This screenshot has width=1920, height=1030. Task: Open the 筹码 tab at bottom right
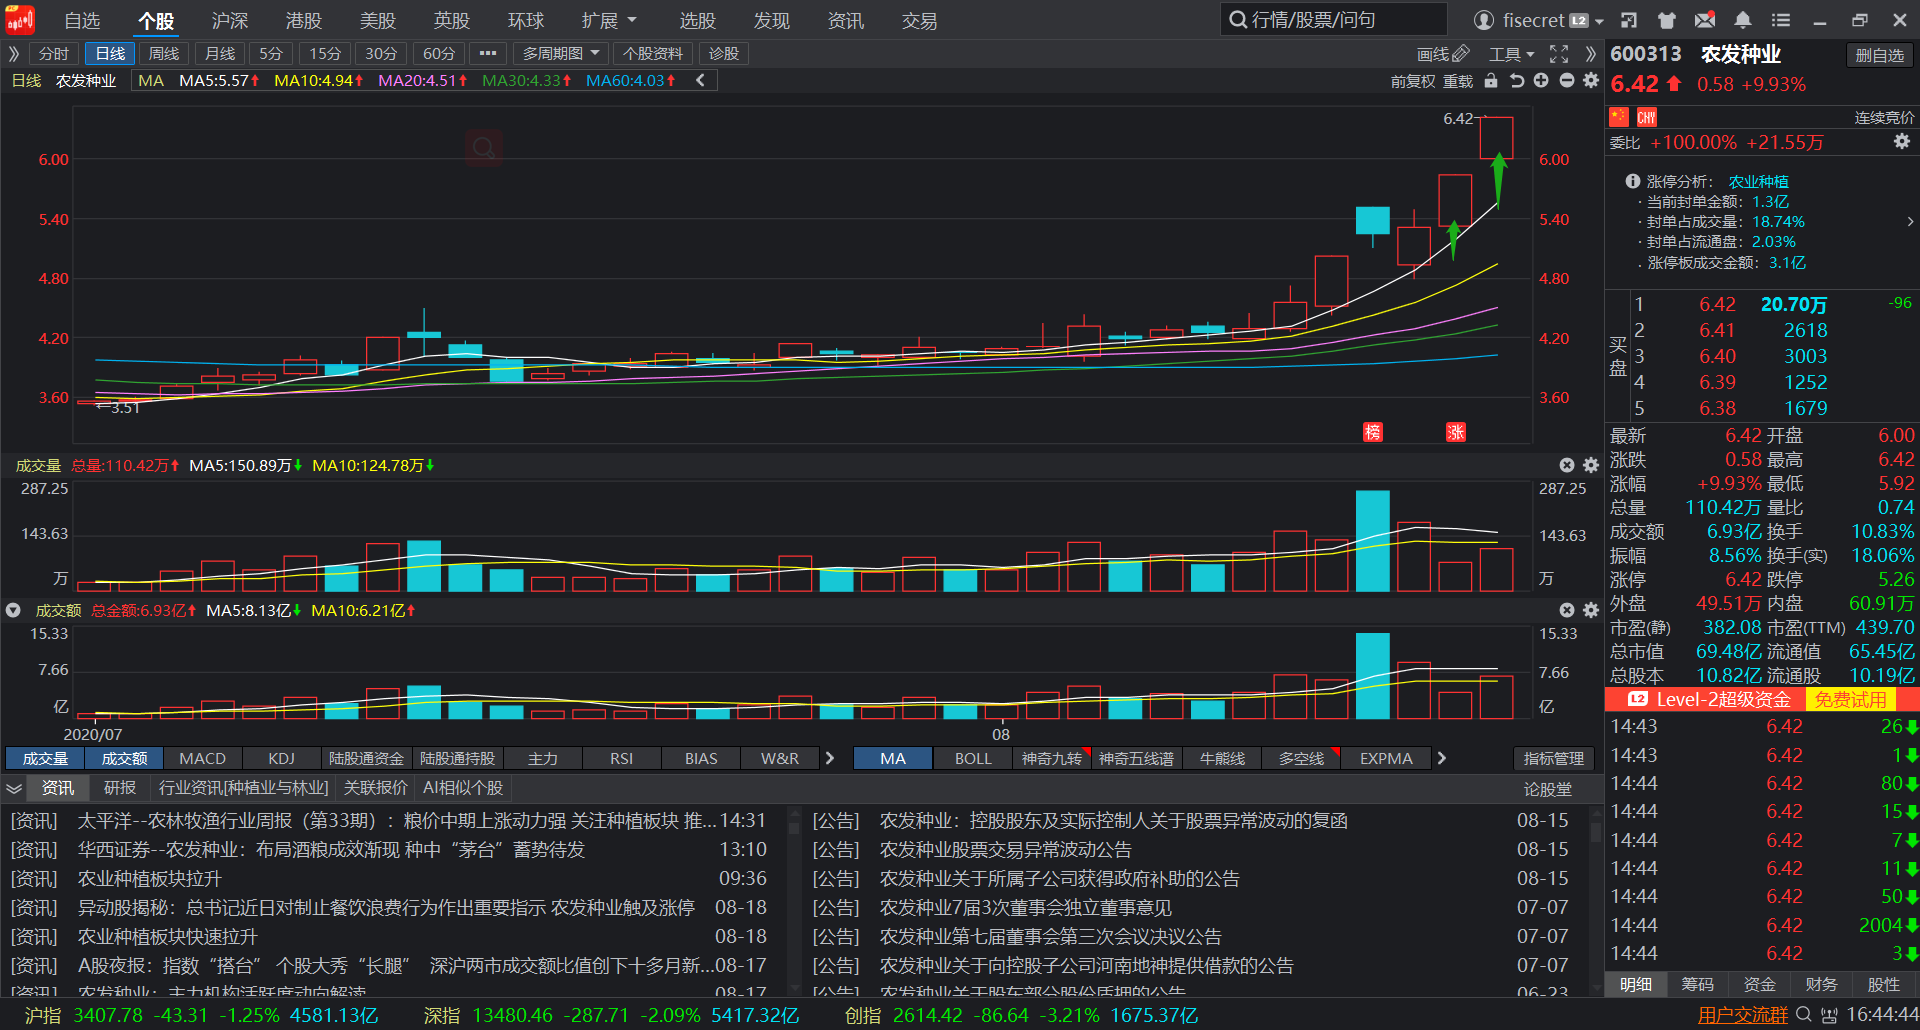[x=1697, y=985]
